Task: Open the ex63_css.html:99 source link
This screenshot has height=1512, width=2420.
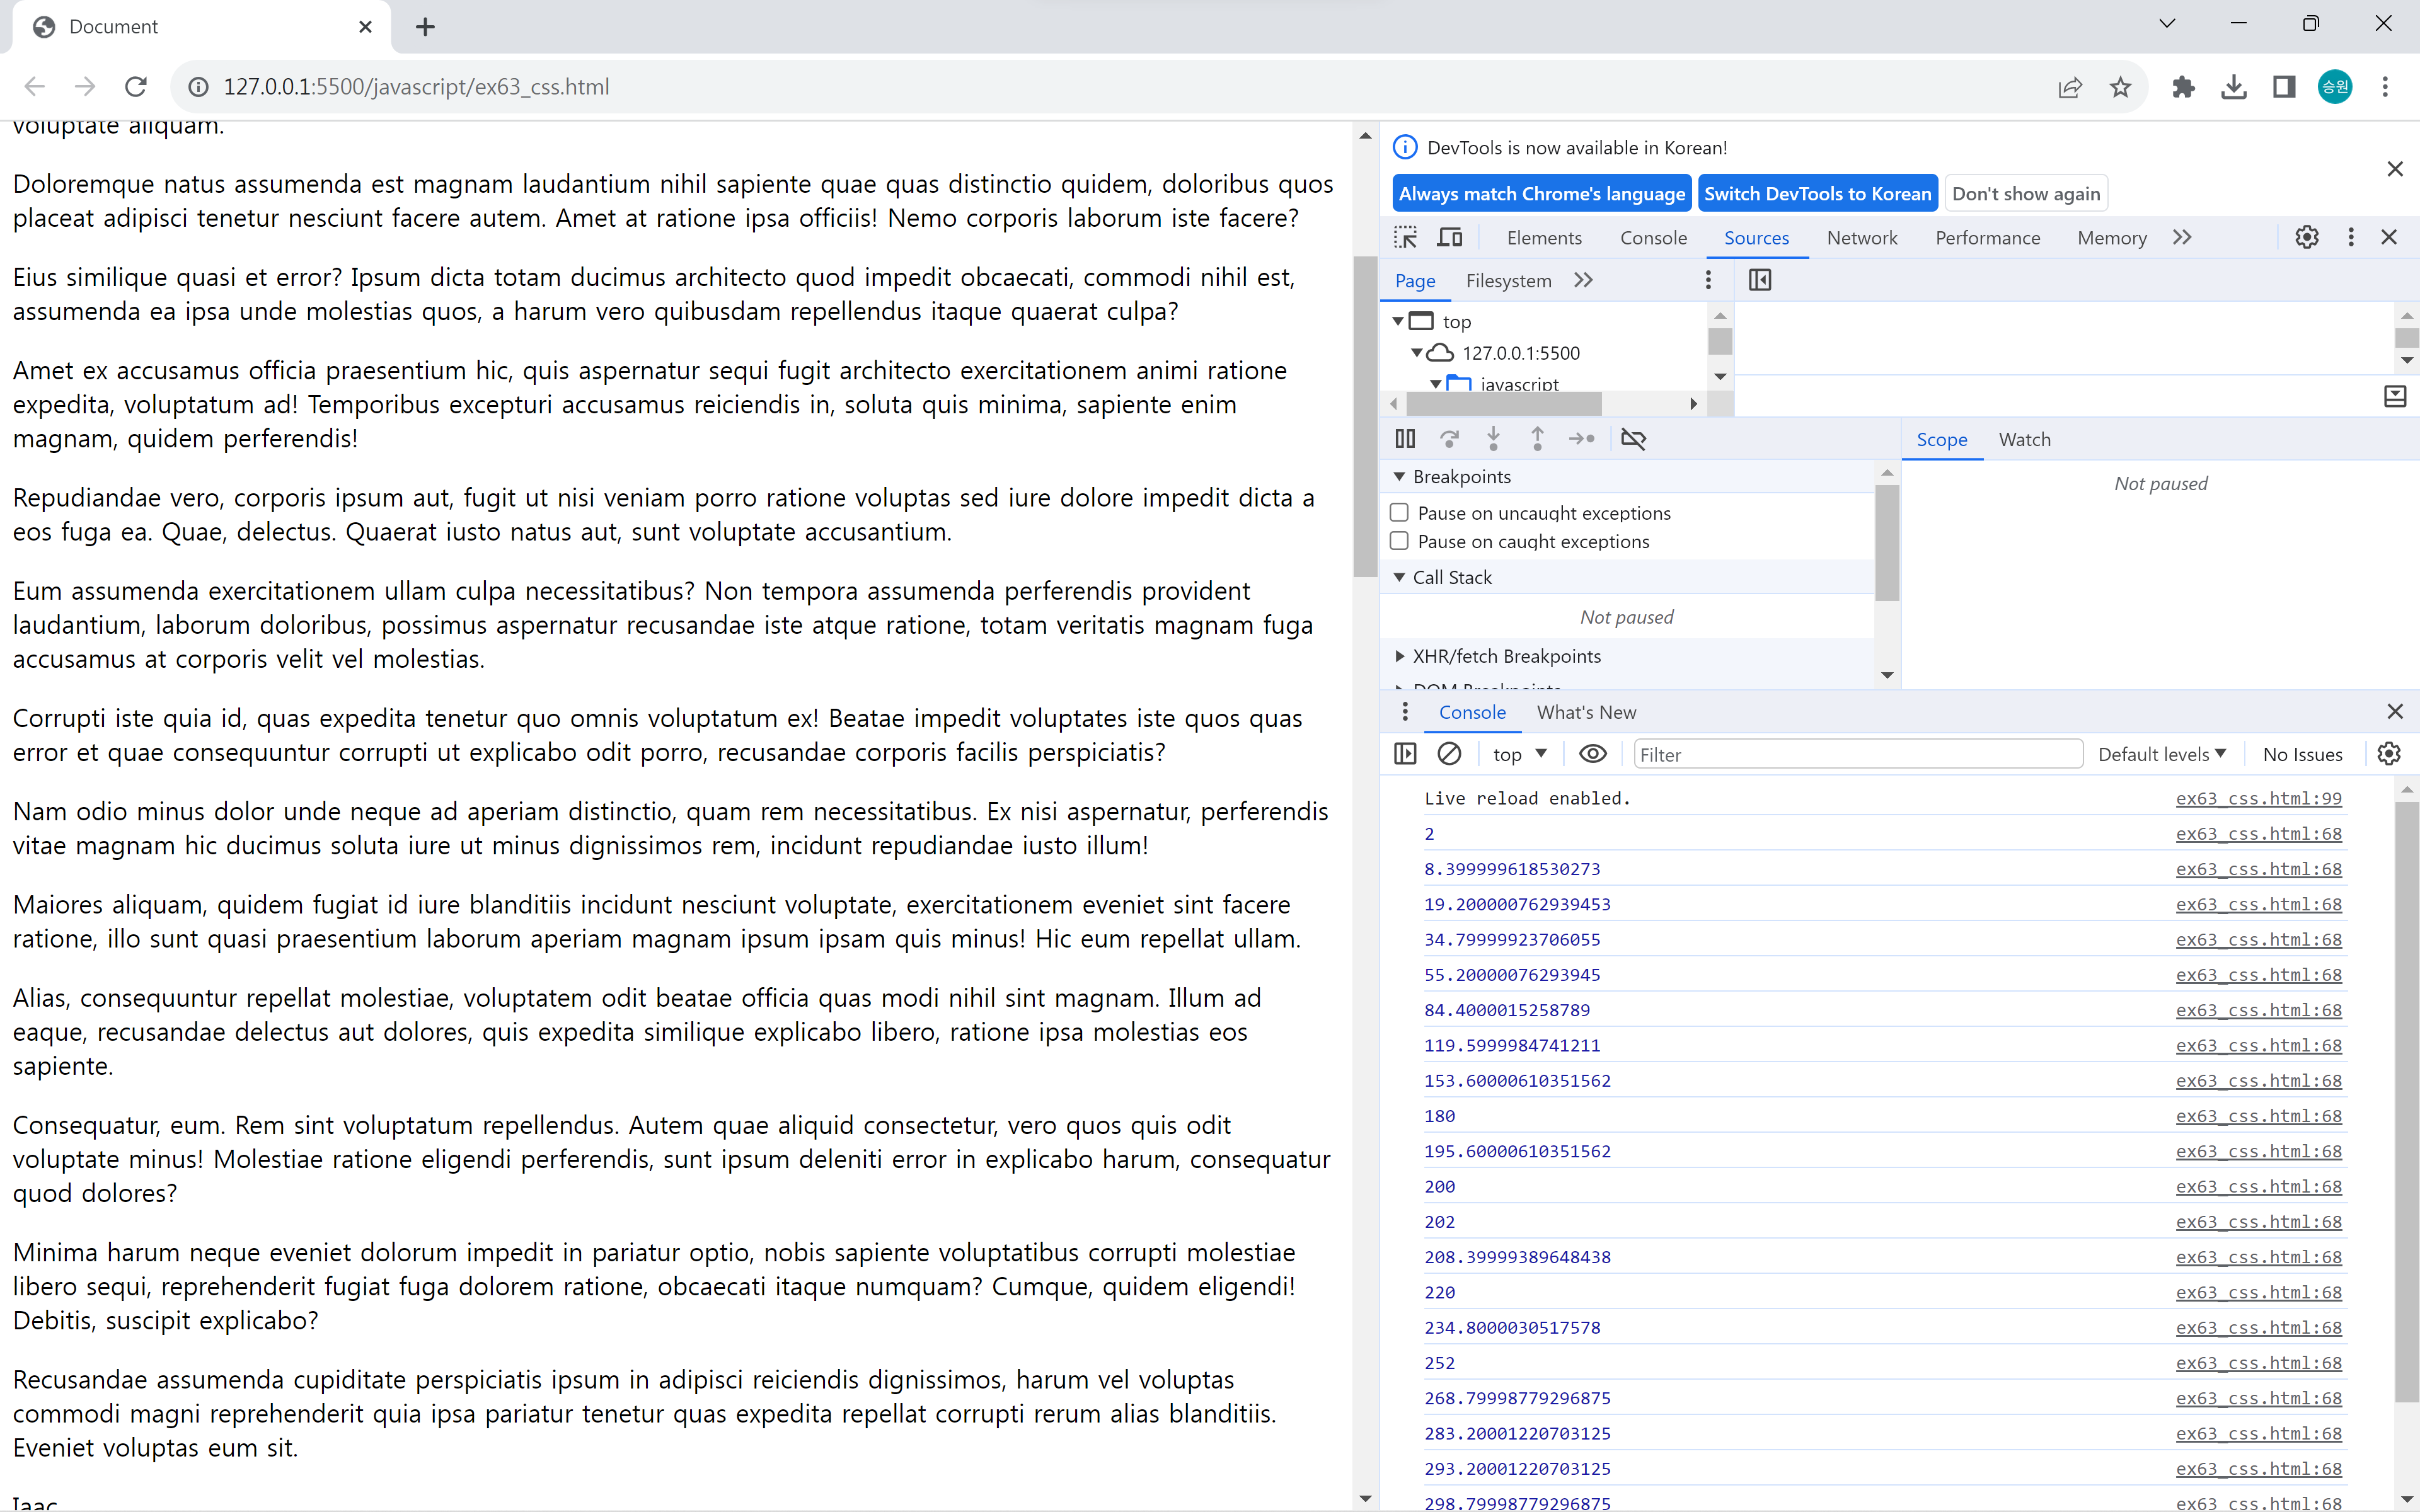Action: [2258, 798]
